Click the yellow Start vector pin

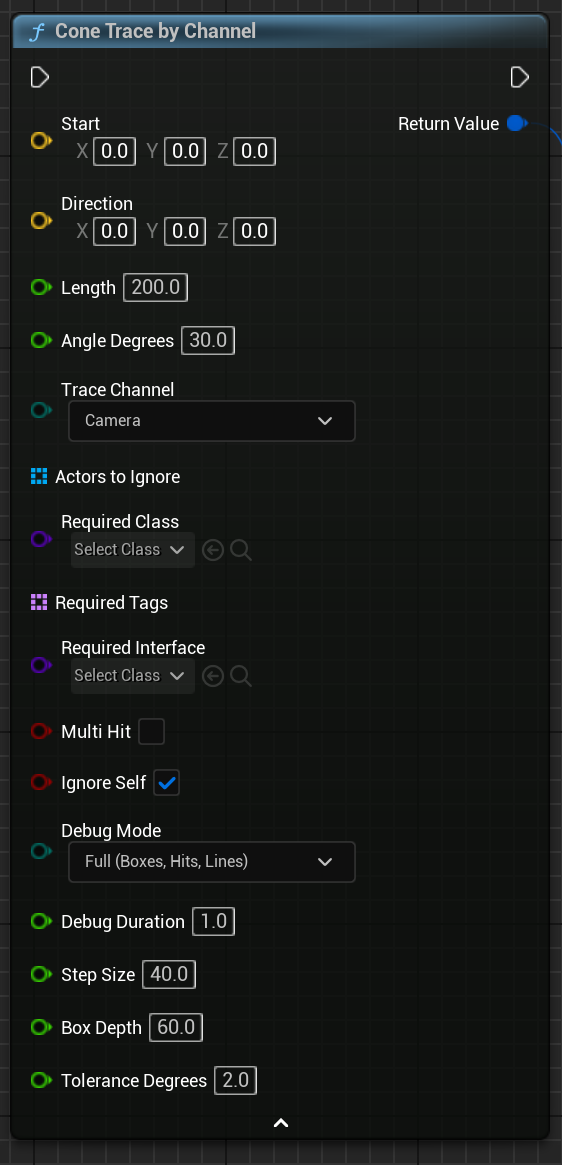coord(40,140)
